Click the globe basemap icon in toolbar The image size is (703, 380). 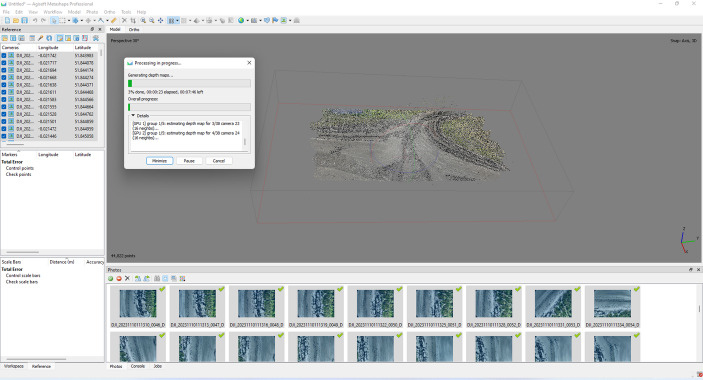[x=241, y=20]
